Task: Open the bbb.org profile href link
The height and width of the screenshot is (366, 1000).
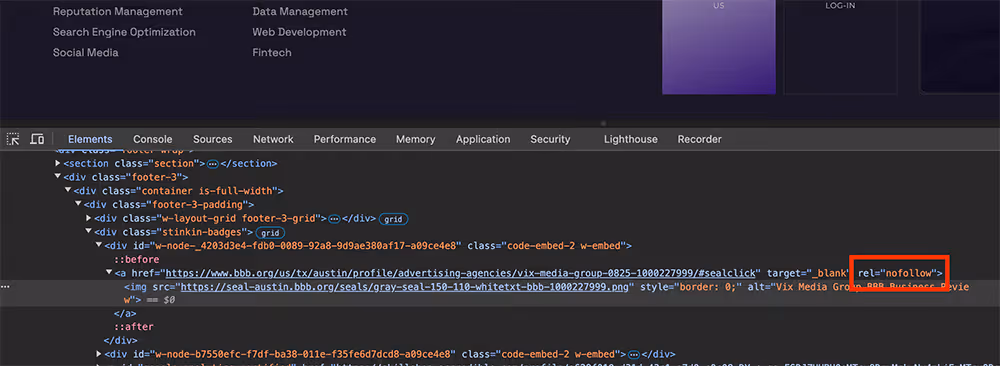Action: click(461, 273)
